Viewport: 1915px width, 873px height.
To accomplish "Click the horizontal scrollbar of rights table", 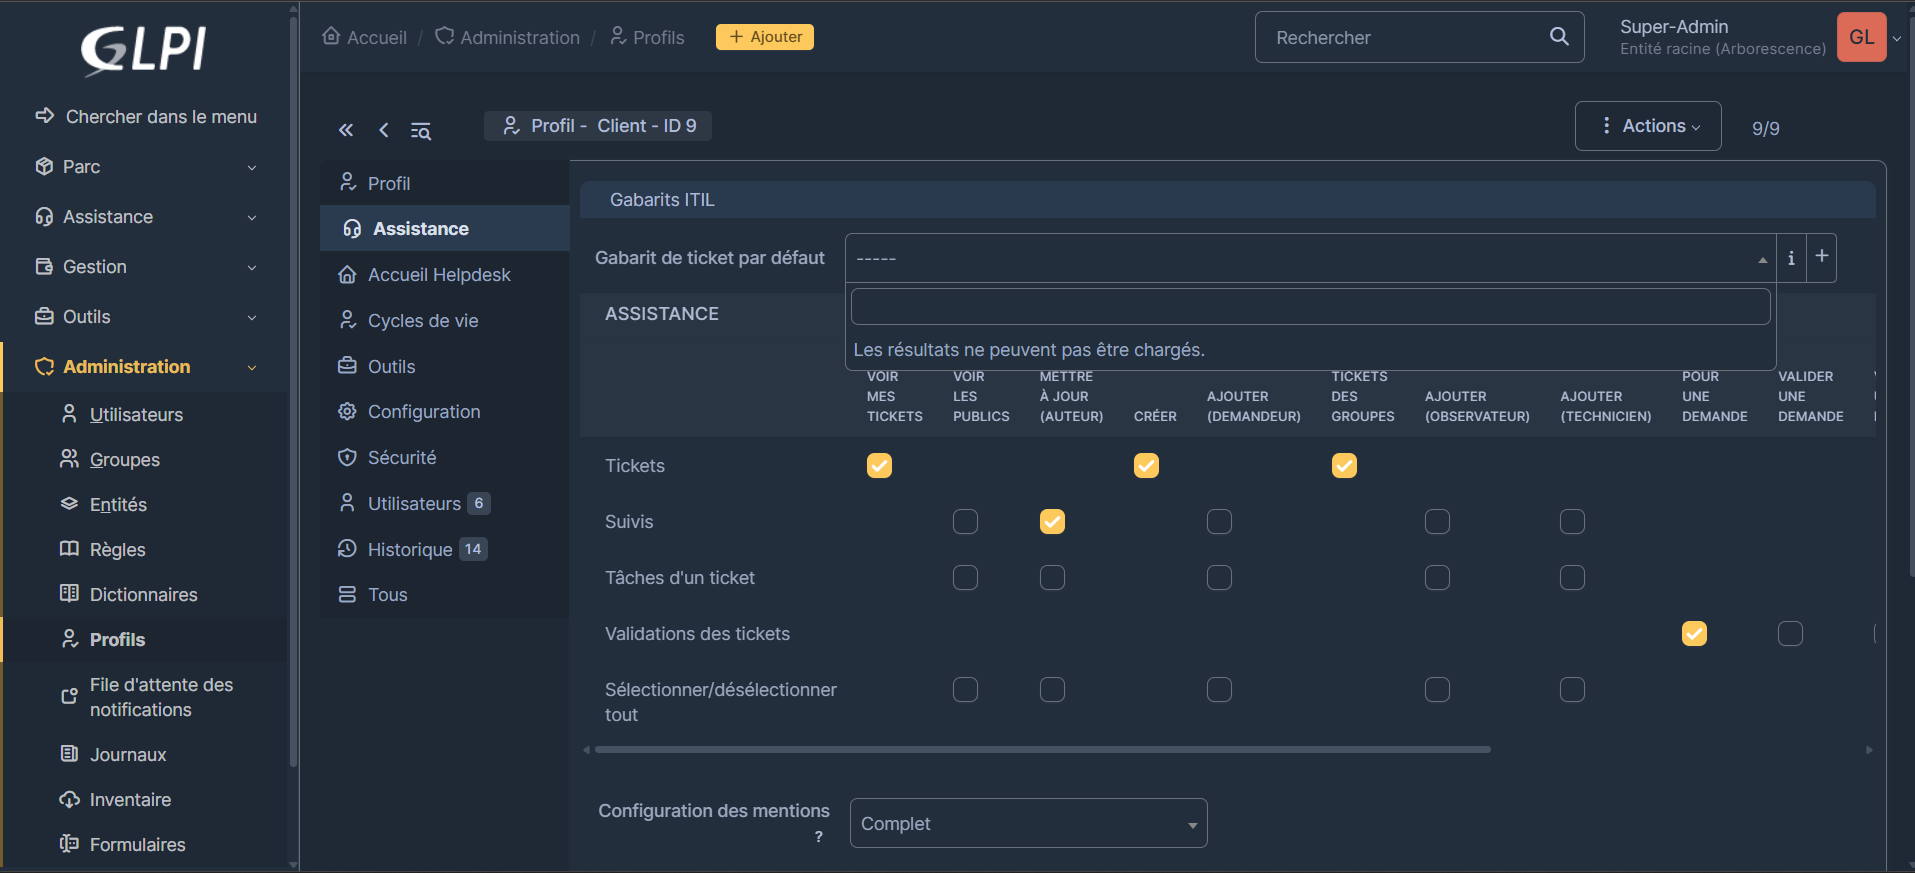I will pos(1042,749).
